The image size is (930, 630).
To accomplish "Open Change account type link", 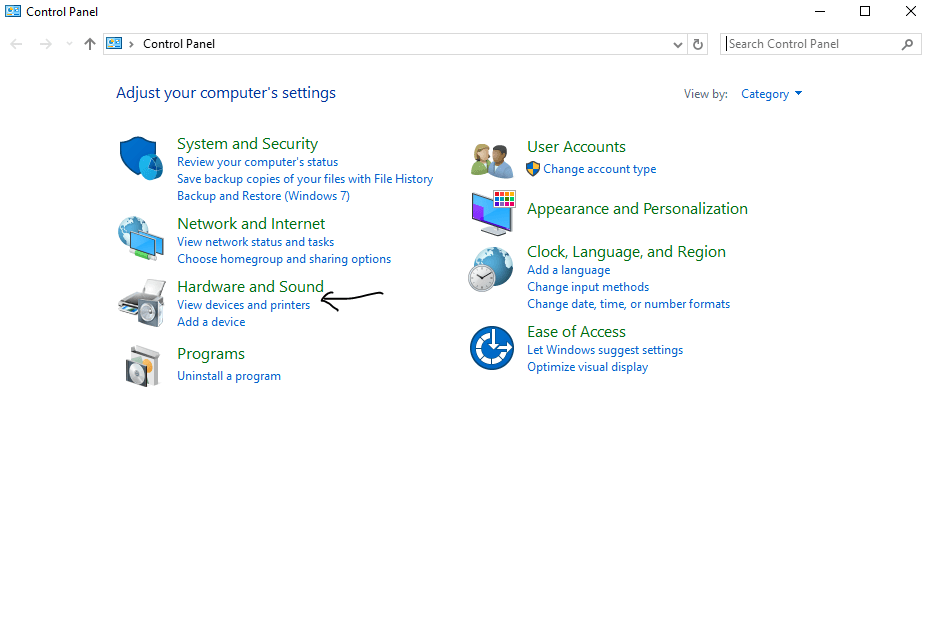I will click(x=599, y=169).
